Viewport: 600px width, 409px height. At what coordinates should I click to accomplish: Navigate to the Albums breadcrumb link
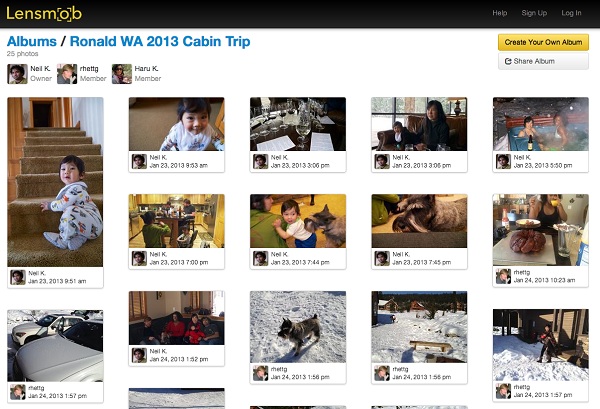pos(32,41)
